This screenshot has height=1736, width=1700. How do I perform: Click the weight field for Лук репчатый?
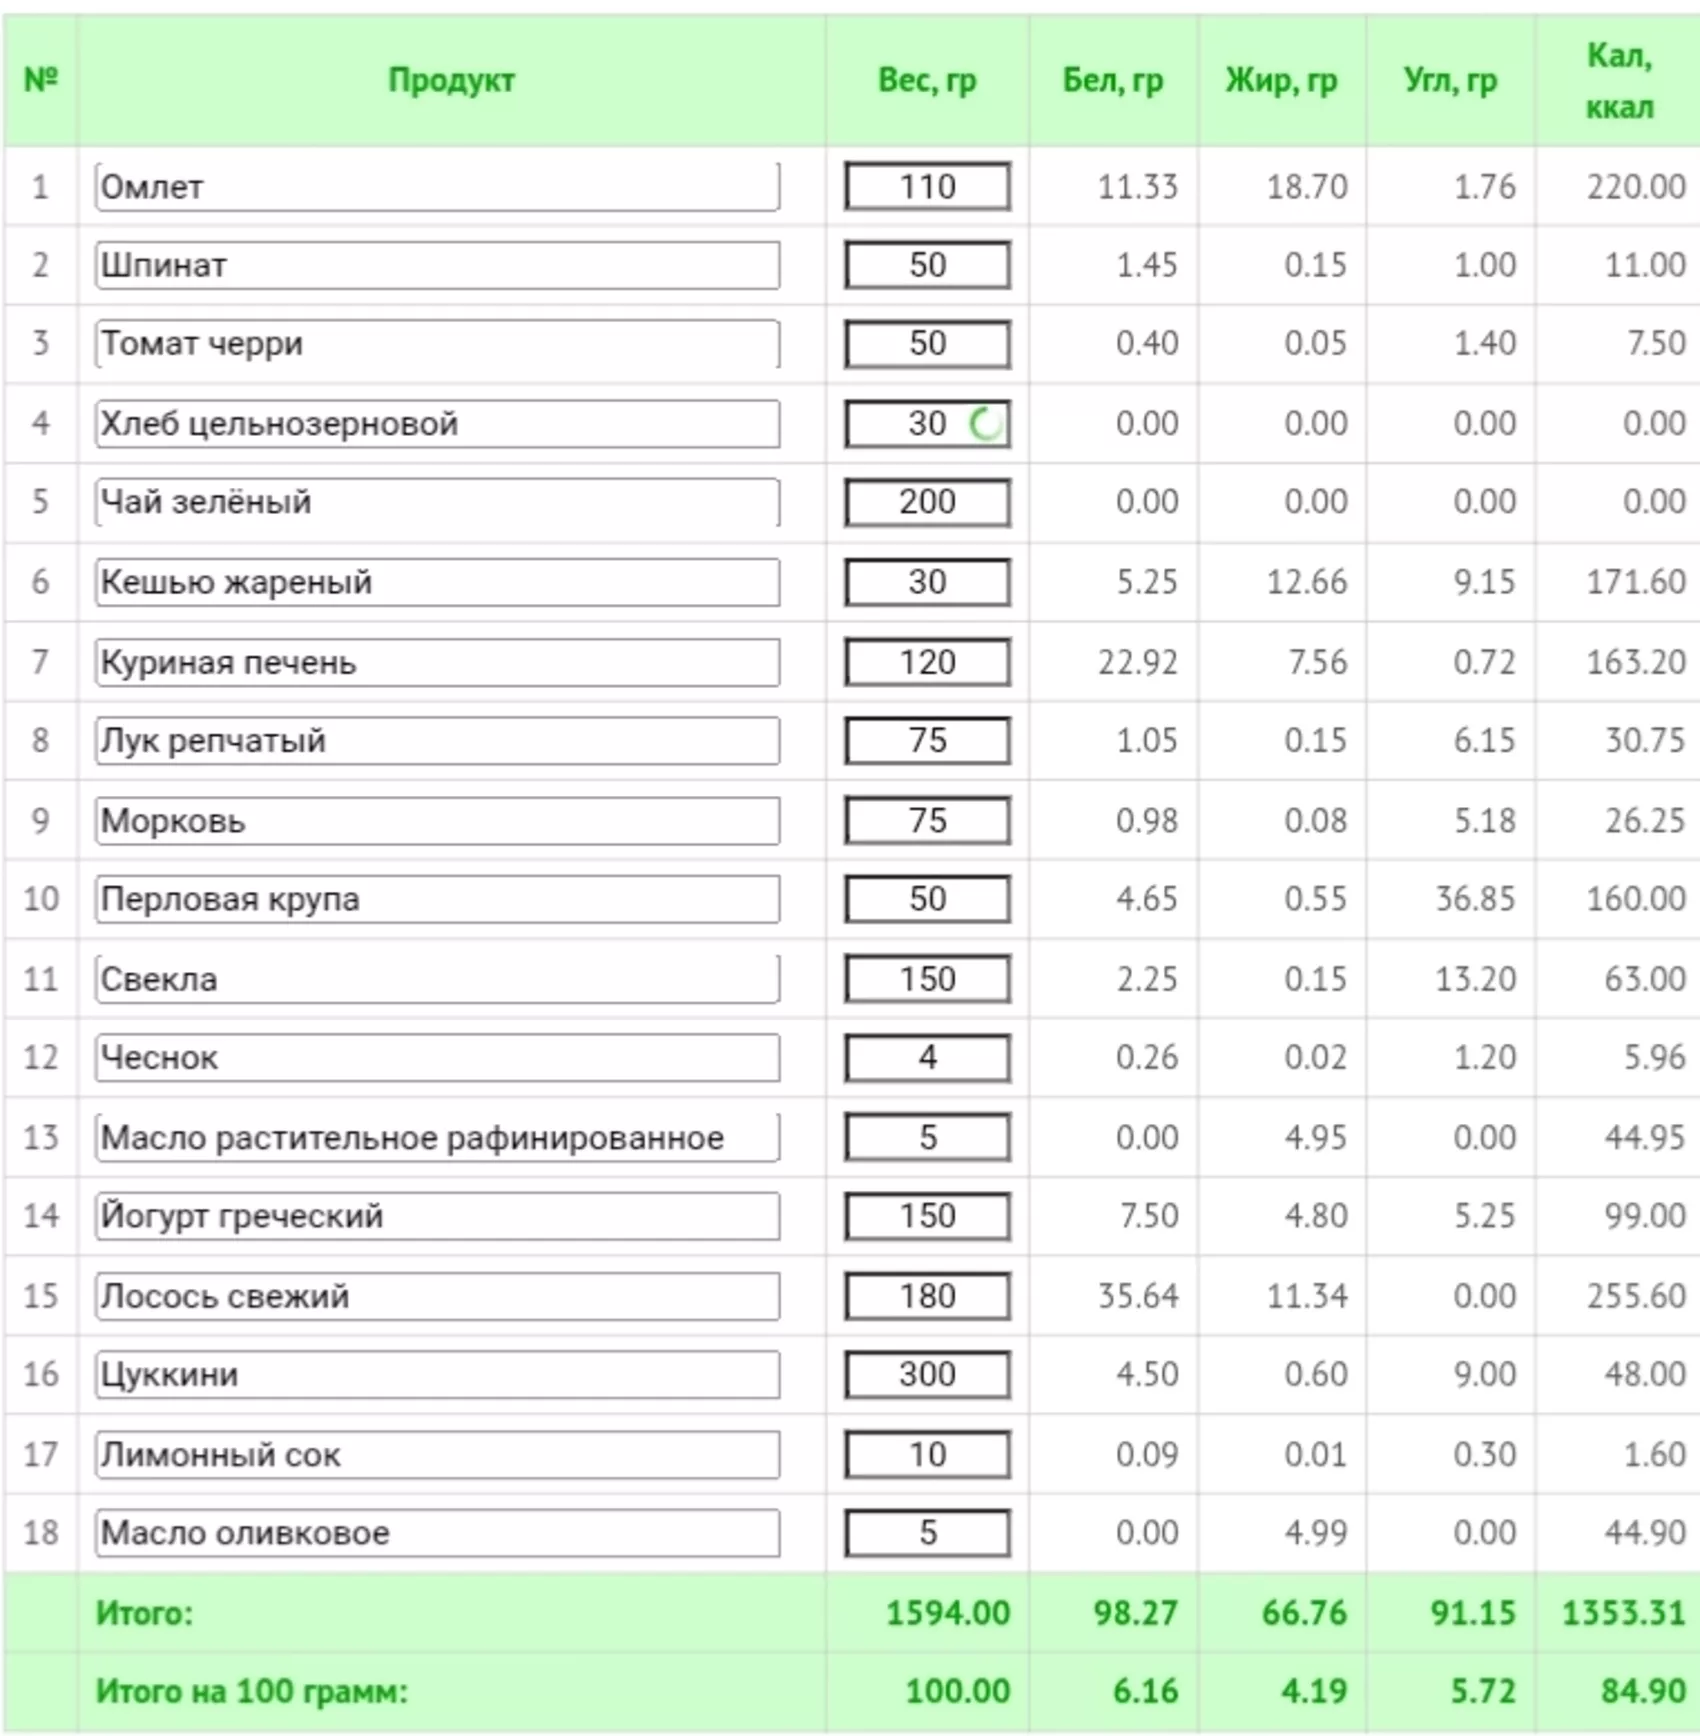(x=927, y=741)
